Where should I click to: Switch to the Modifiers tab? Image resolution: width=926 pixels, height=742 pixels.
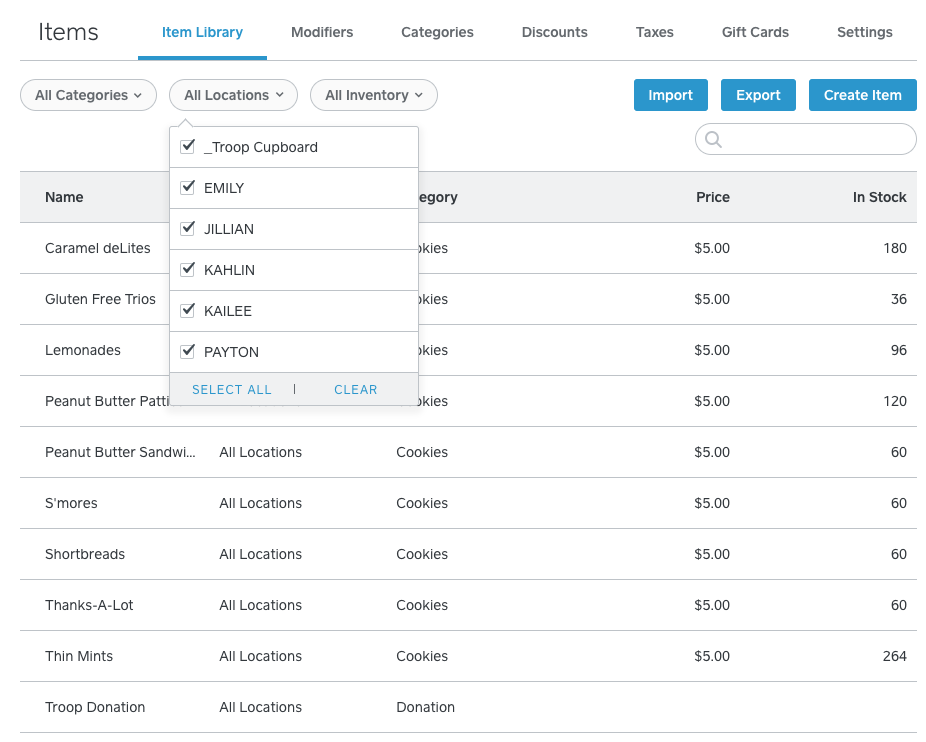pyautogui.click(x=322, y=32)
